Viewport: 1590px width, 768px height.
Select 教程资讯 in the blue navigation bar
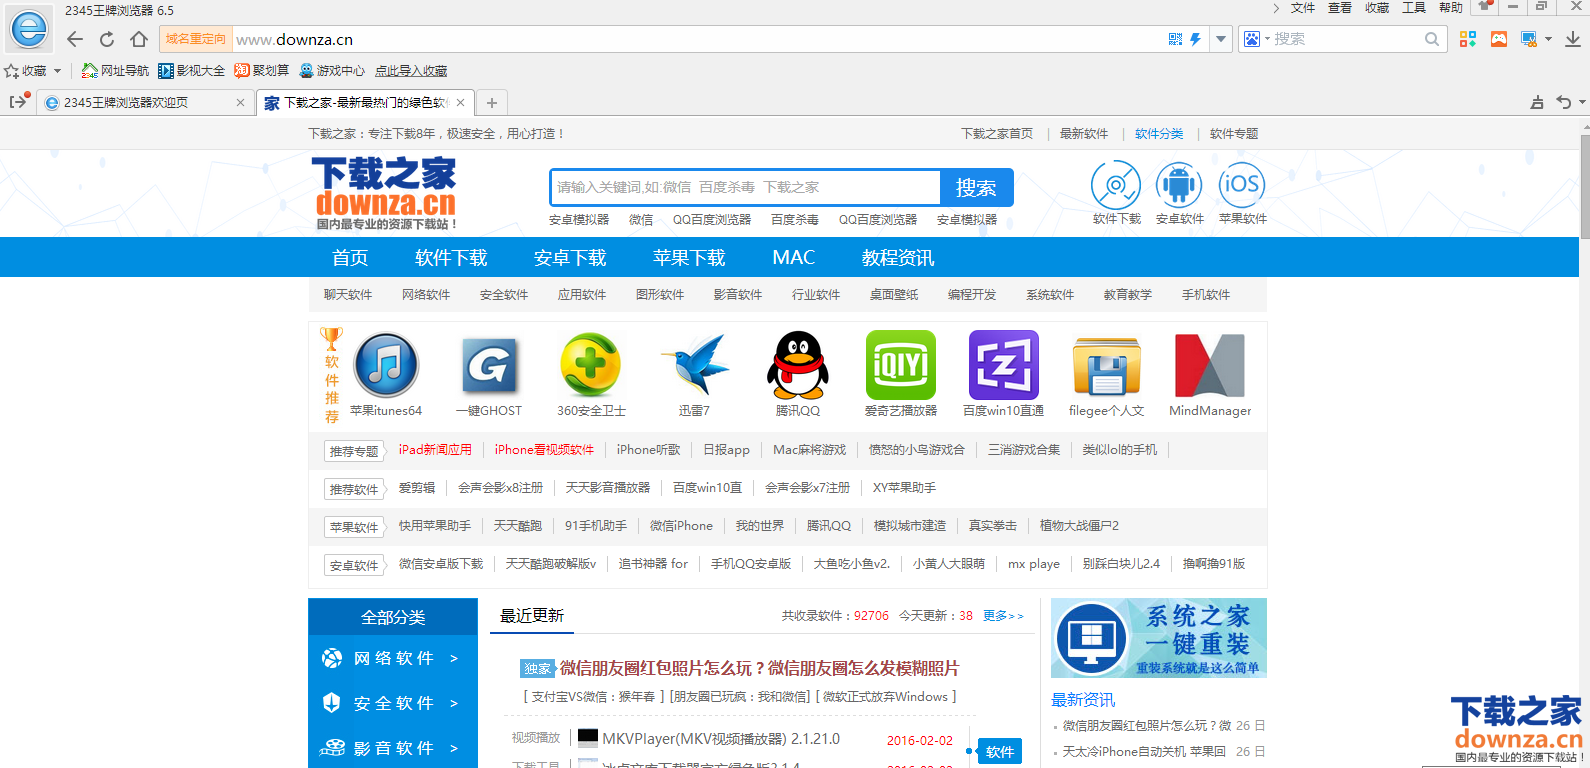tap(898, 257)
